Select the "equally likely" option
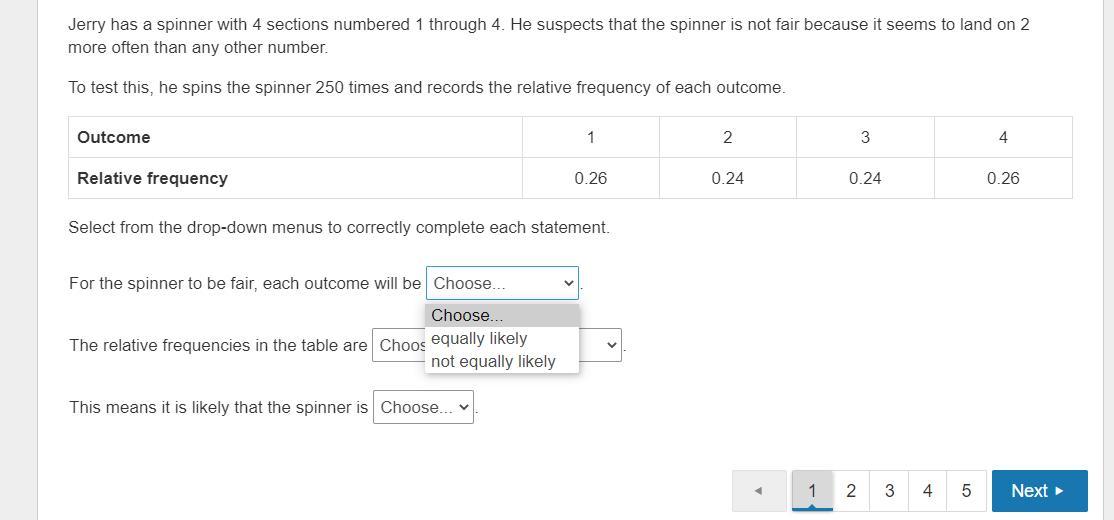 [480, 338]
